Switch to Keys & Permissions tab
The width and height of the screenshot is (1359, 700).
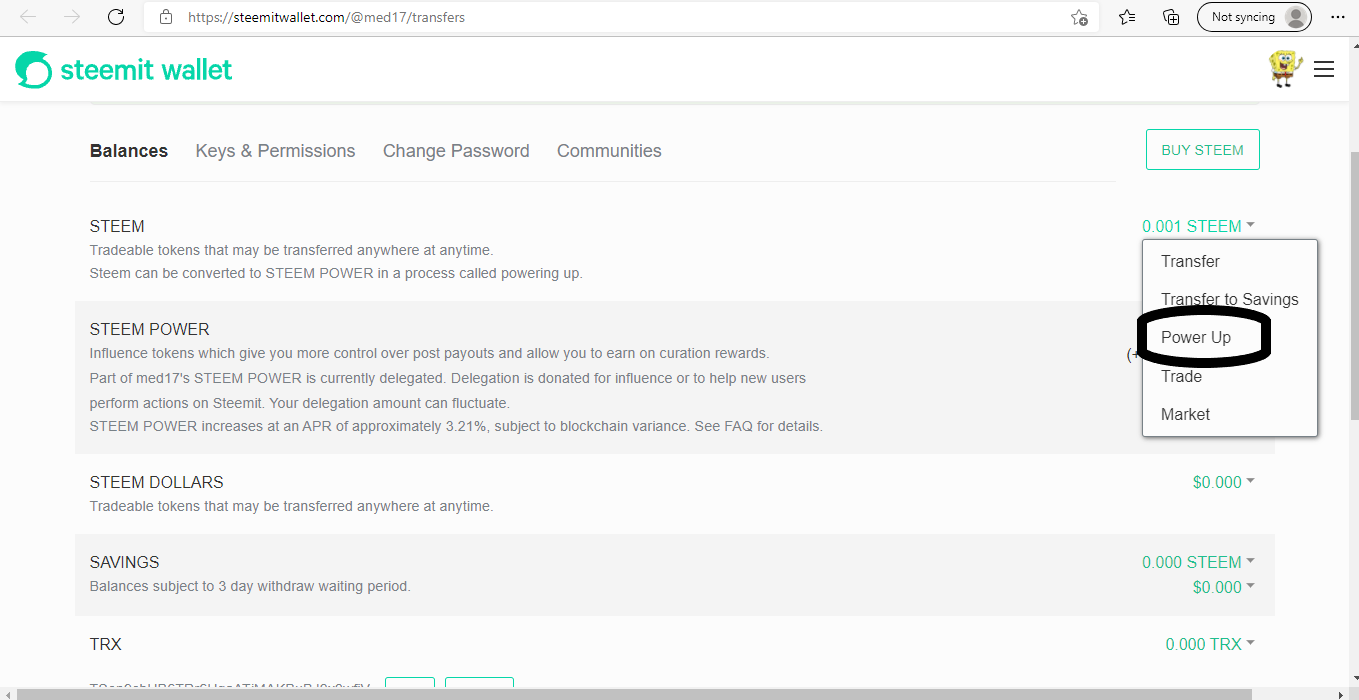pos(275,151)
